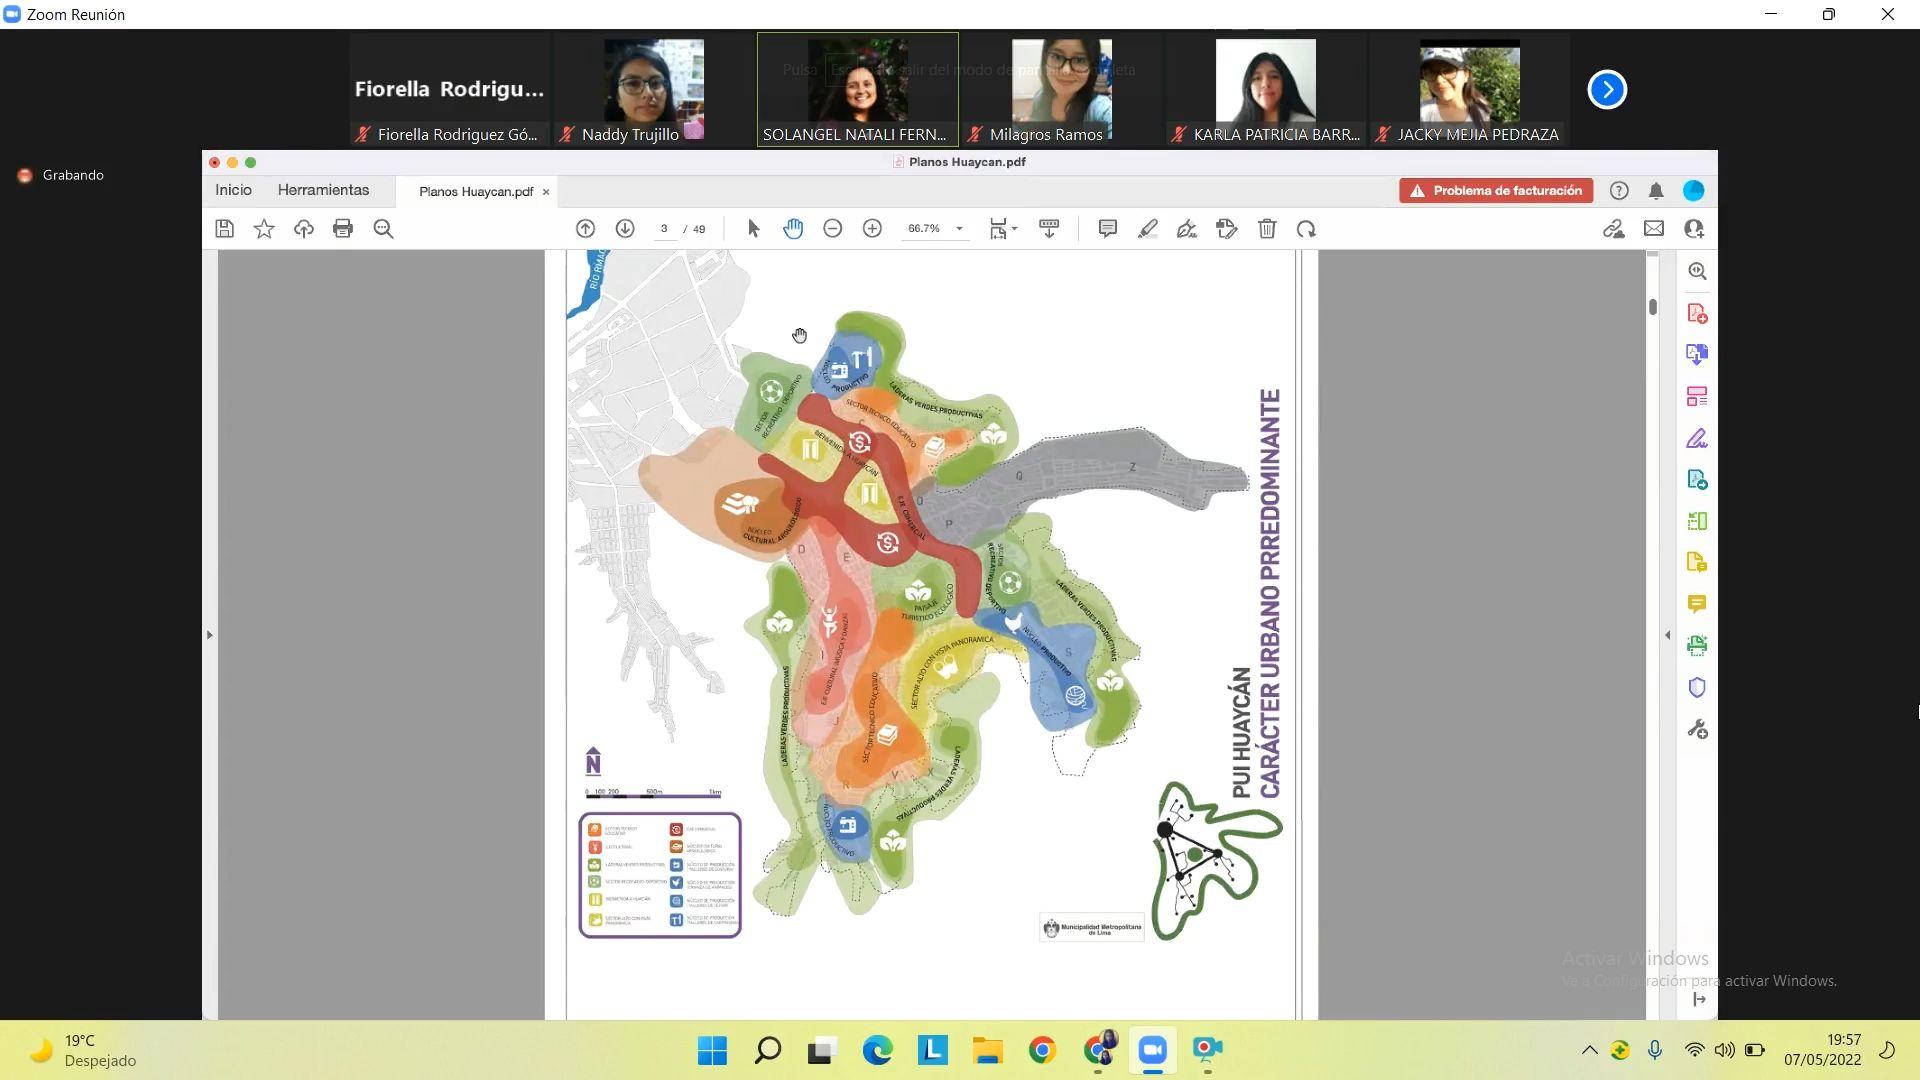This screenshot has width=1920, height=1080.
Task: Expand the left navigation pane arrow
Action: [x=209, y=635]
